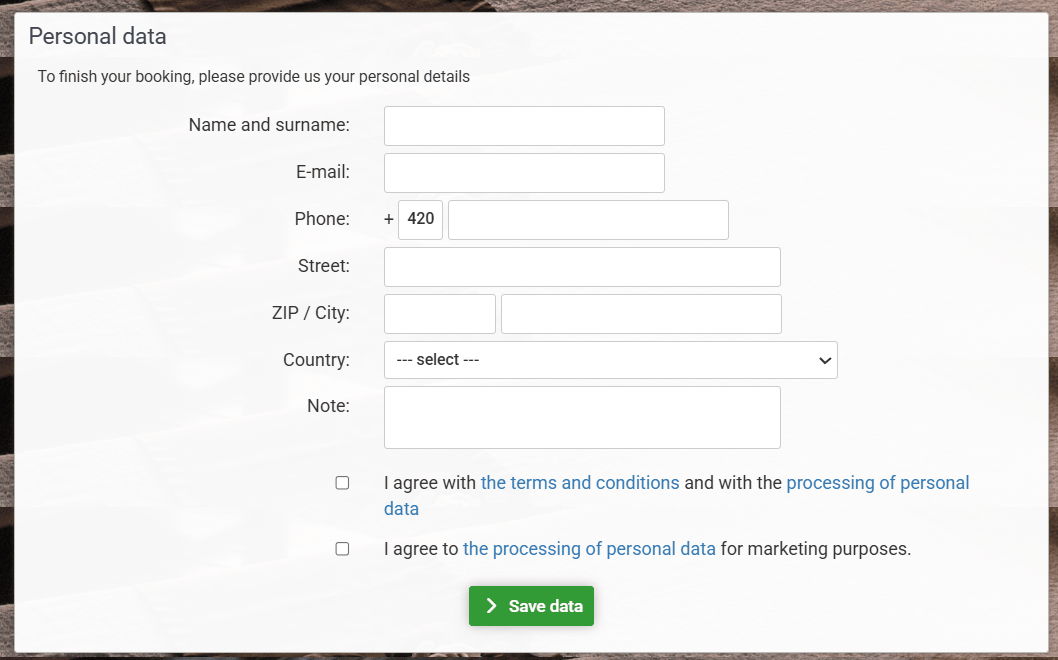Image resolution: width=1058 pixels, height=660 pixels.
Task: Click the arrow icon on Save data
Action: point(491,606)
